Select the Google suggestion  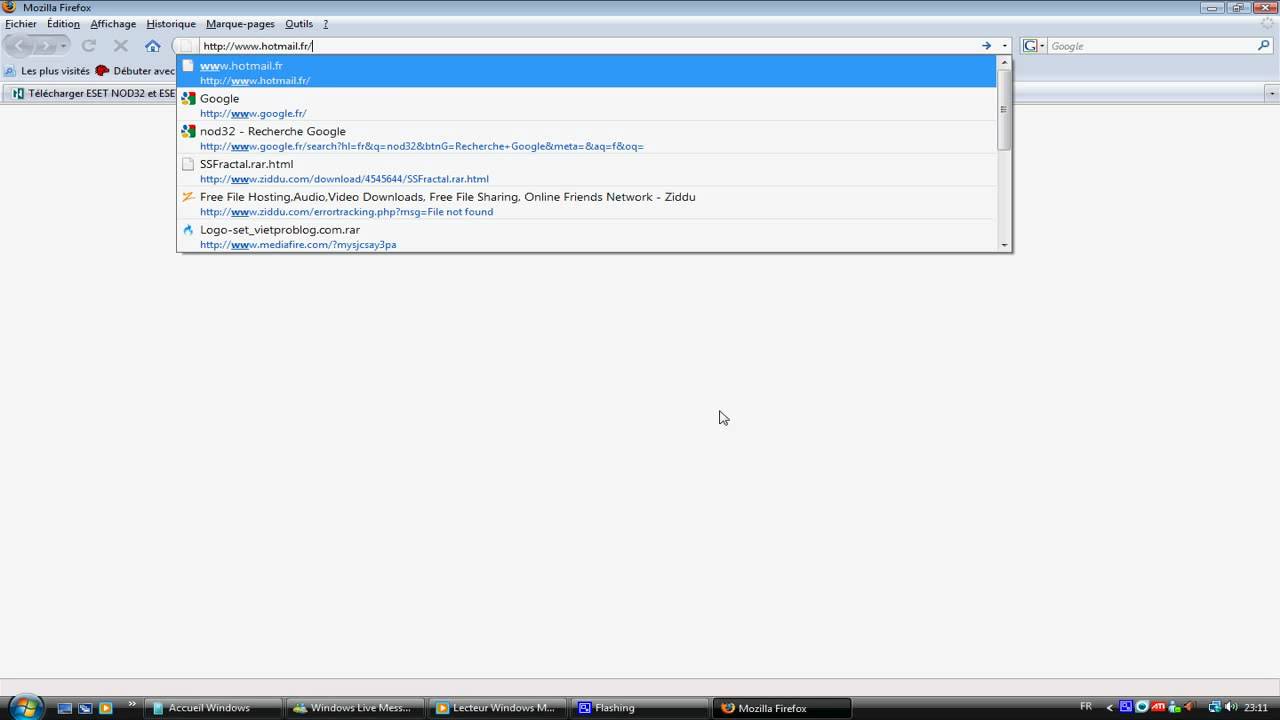tap(587, 105)
